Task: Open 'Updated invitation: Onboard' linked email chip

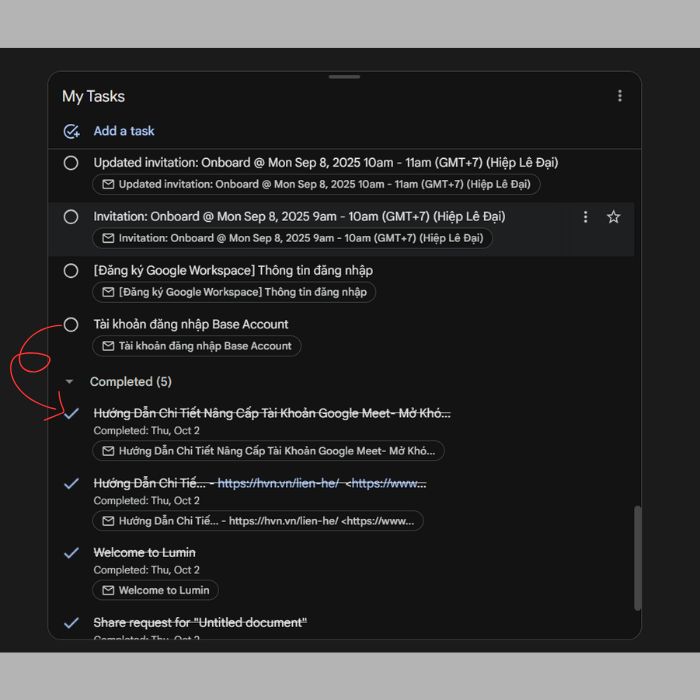Action: (316, 184)
